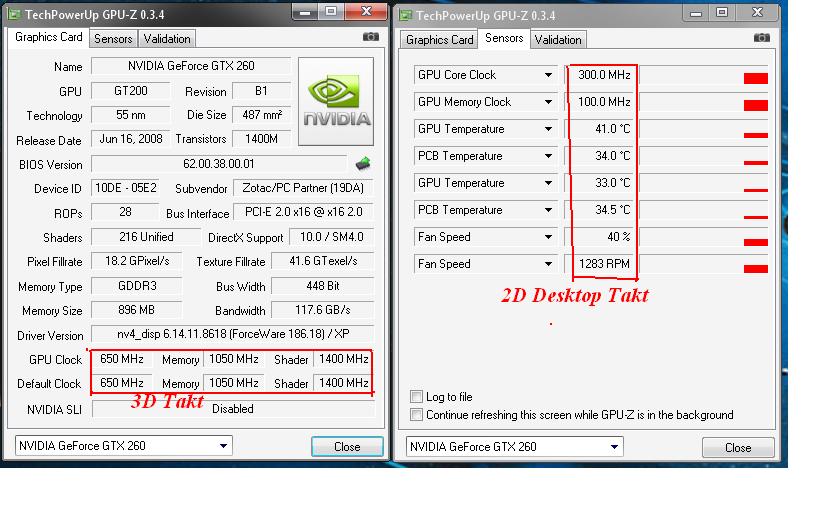Switch to the Validation tab in the left window
The width and height of the screenshot is (840, 525).
(x=167, y=39)
